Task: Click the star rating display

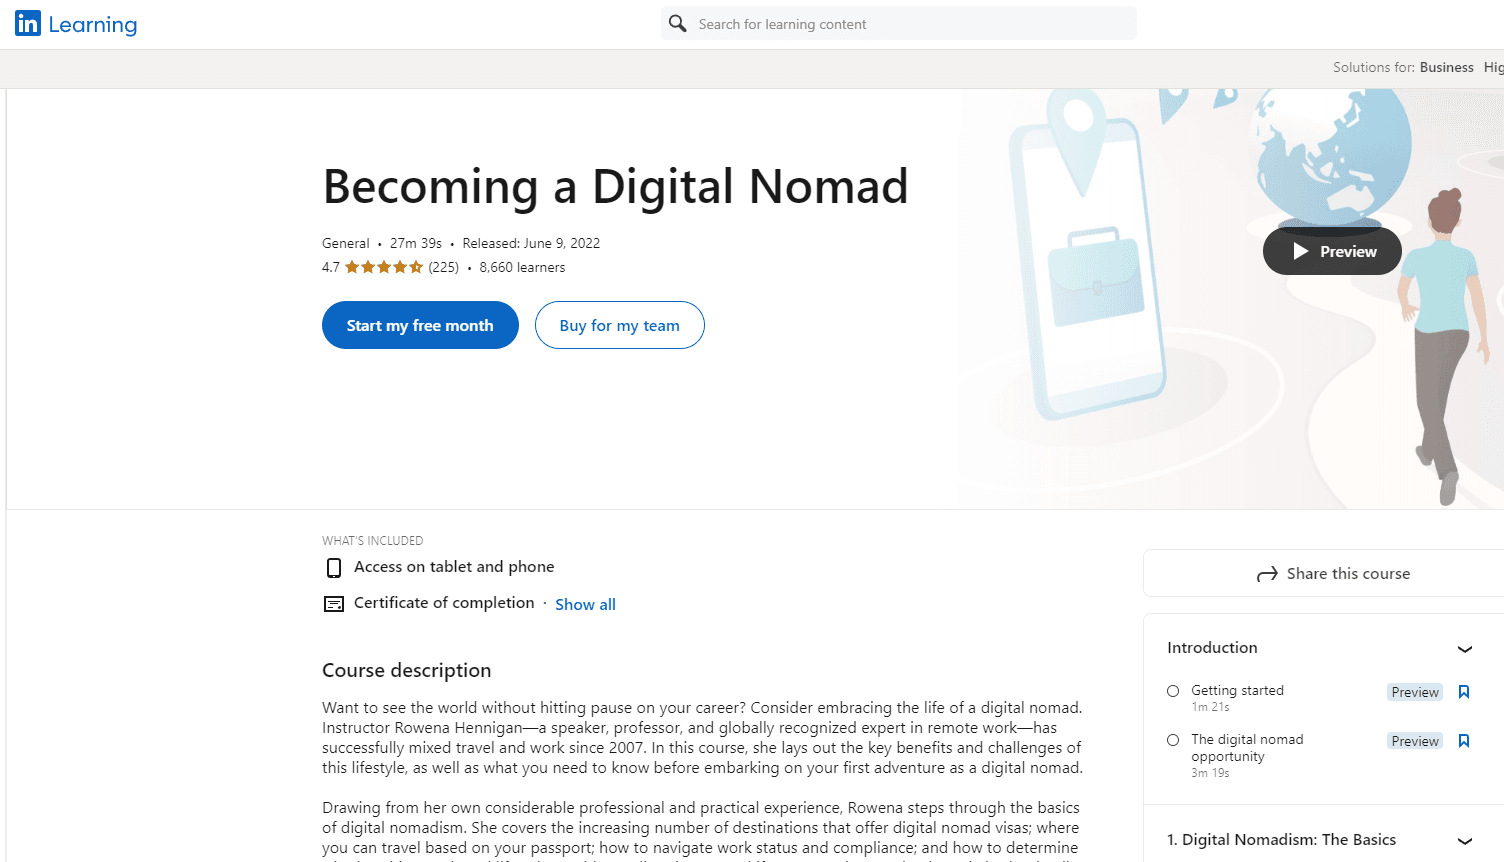Action: (384, 267)
